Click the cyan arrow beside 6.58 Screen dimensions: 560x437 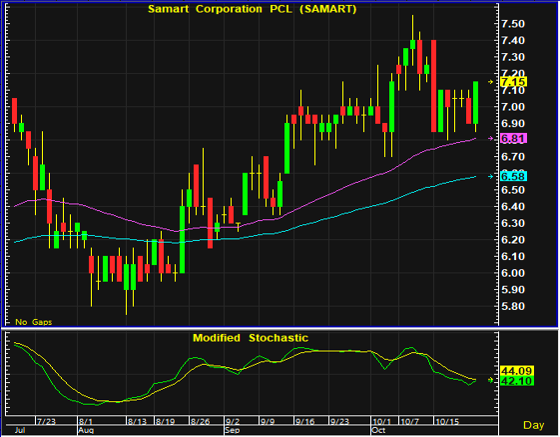click(491, 176)
